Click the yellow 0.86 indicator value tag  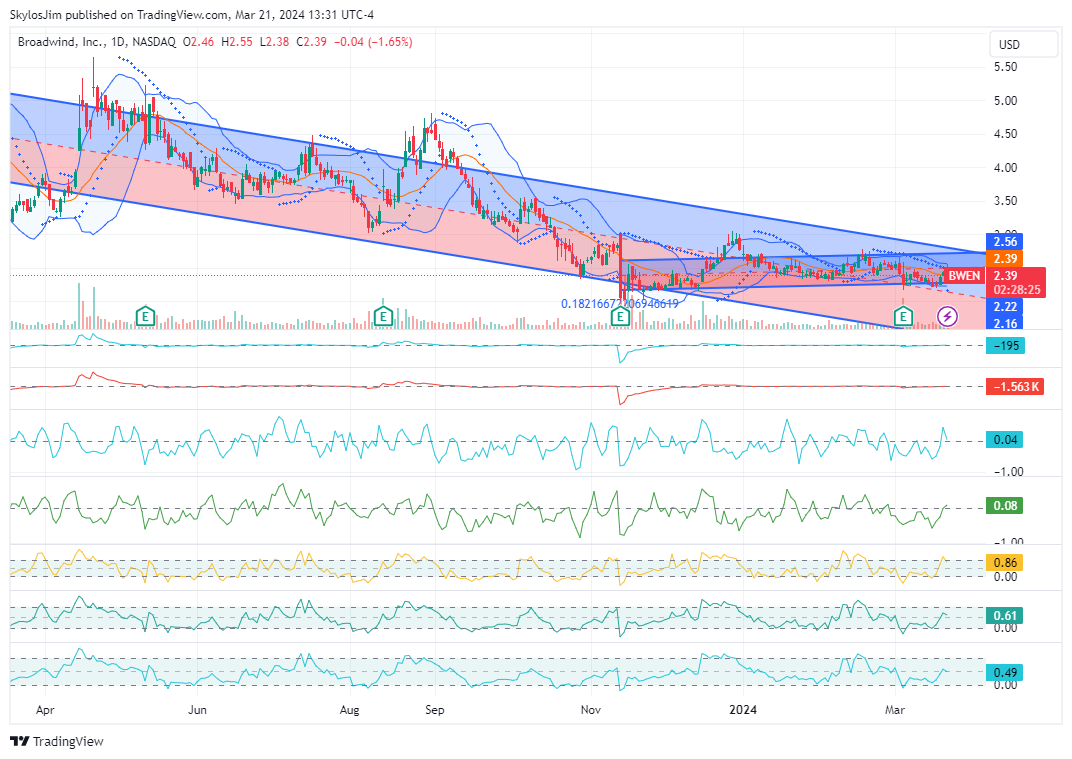1004,563
